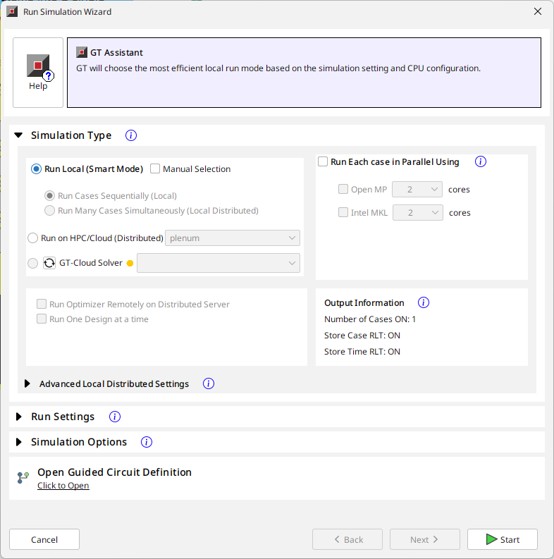Click info icon next to Simulation Type

131,135
